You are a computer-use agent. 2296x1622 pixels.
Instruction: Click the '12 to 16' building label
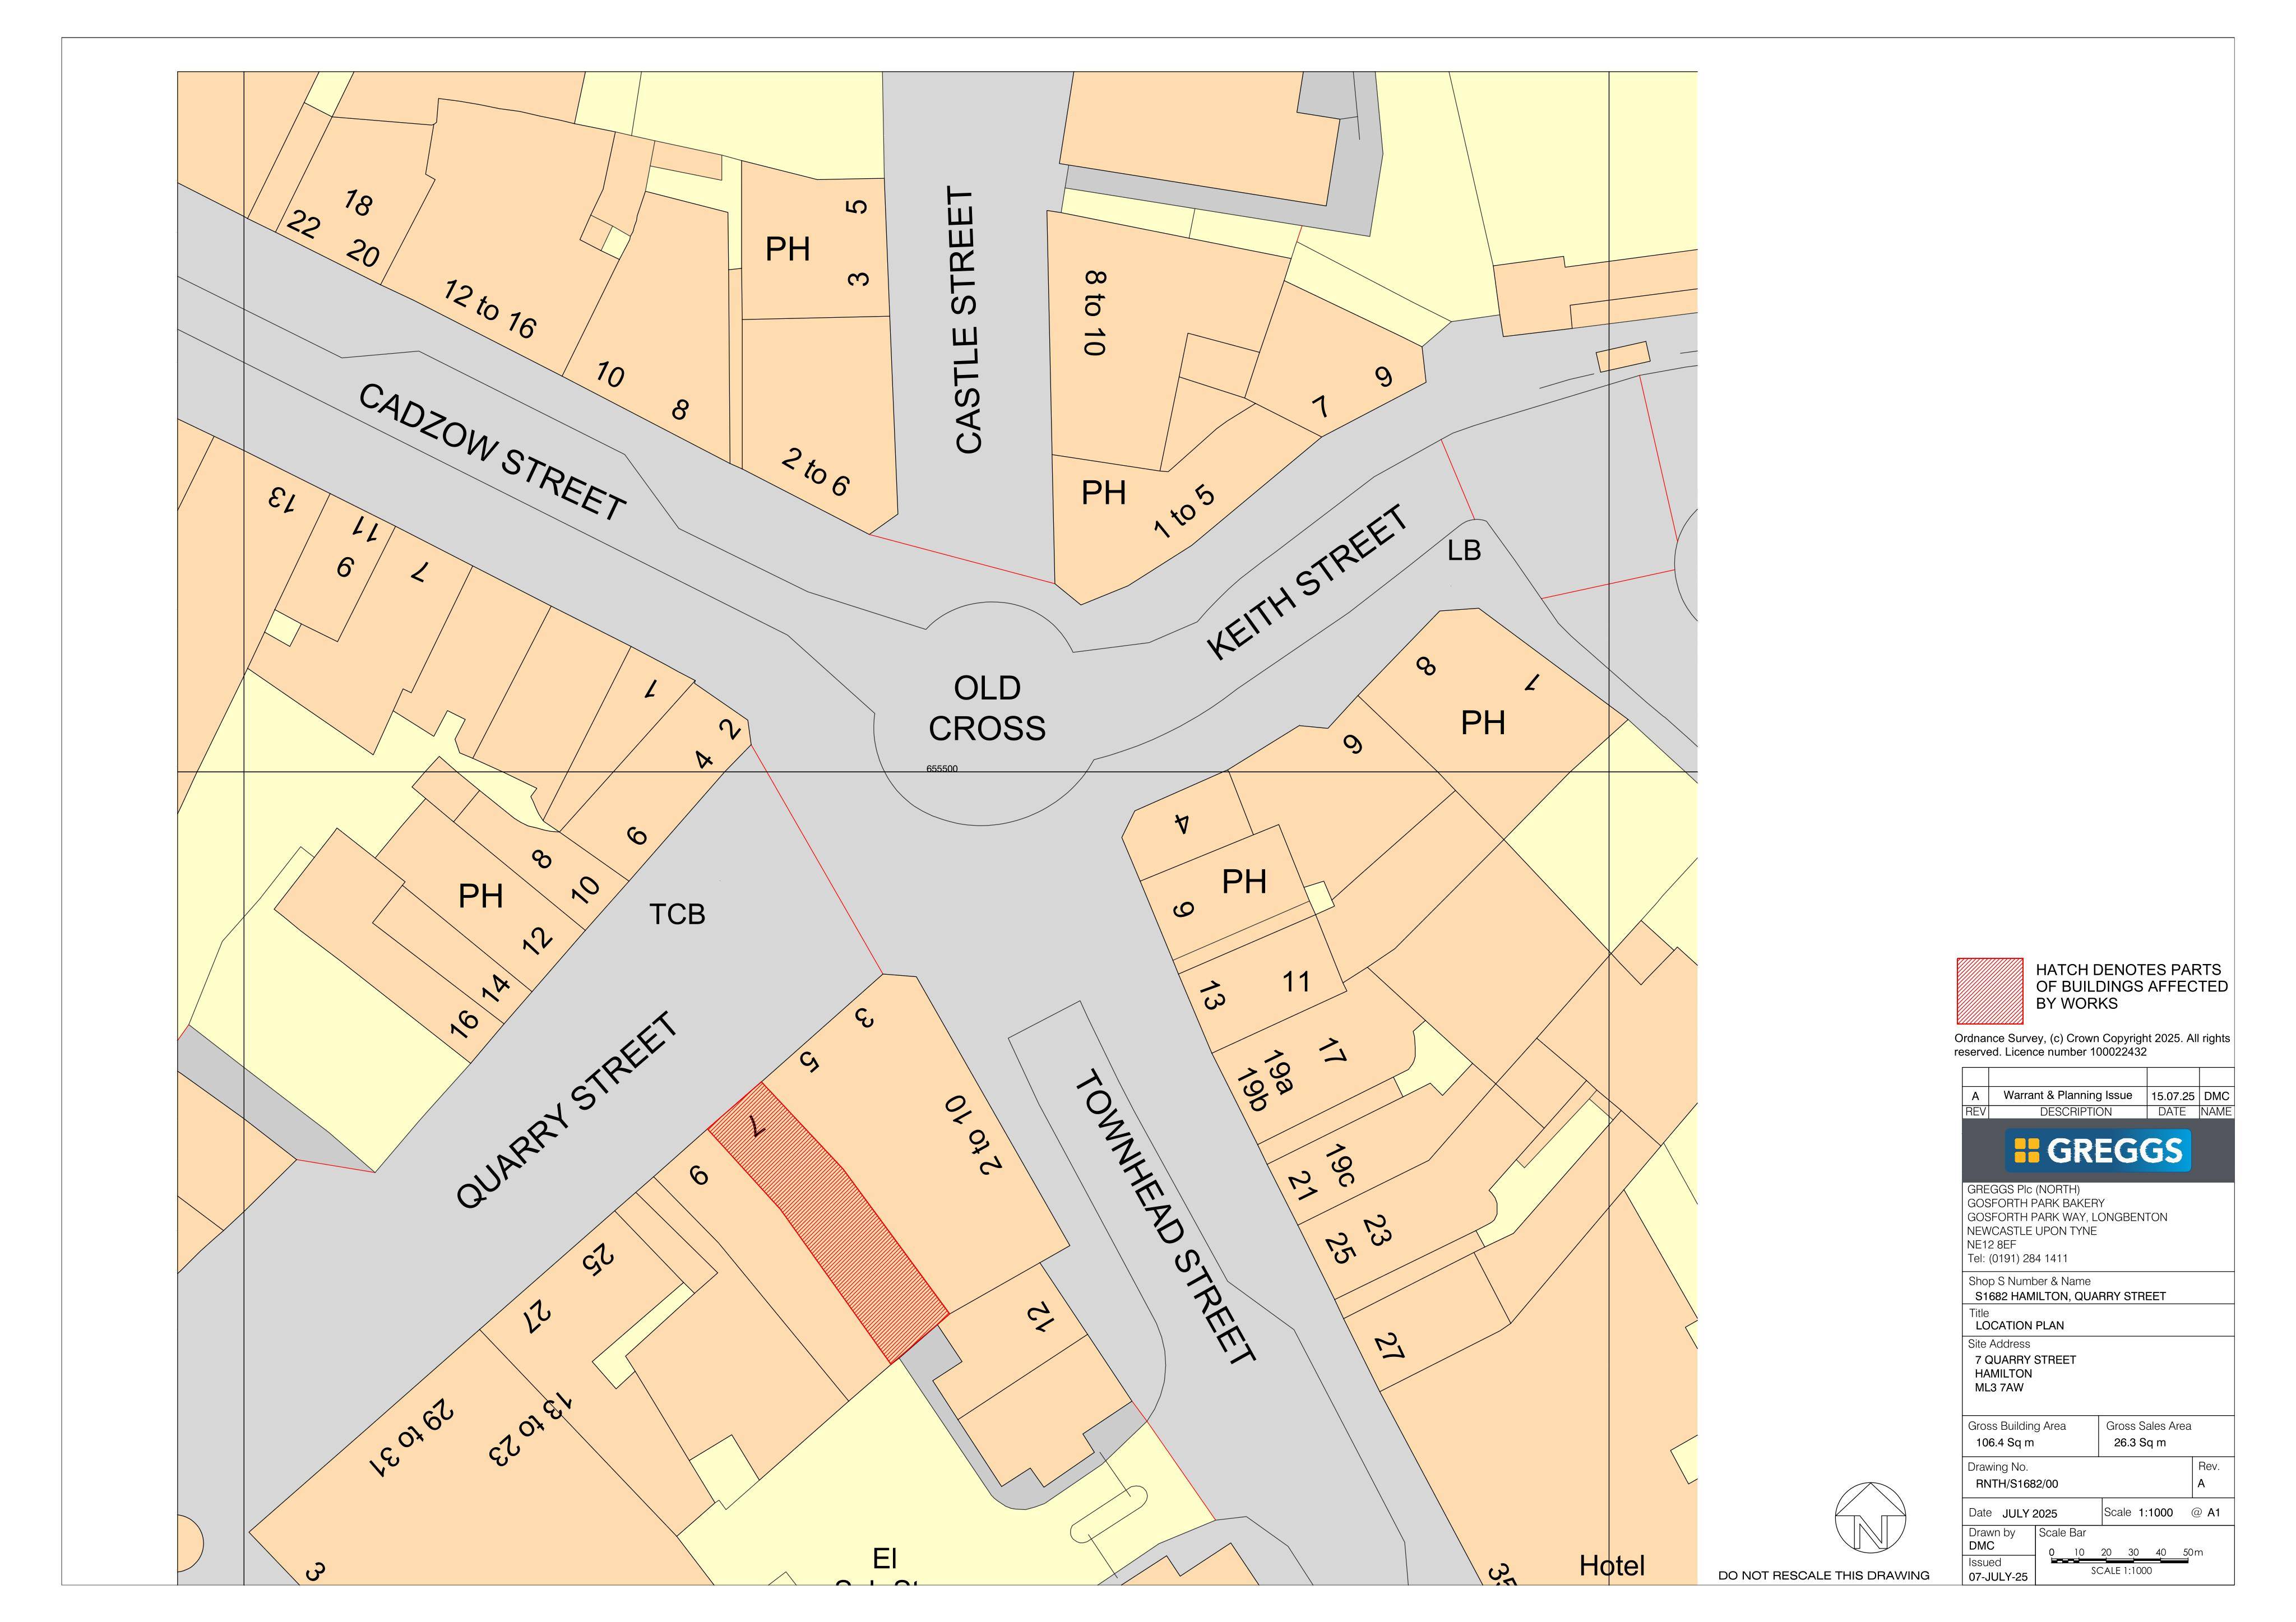(x=490, y=309)
